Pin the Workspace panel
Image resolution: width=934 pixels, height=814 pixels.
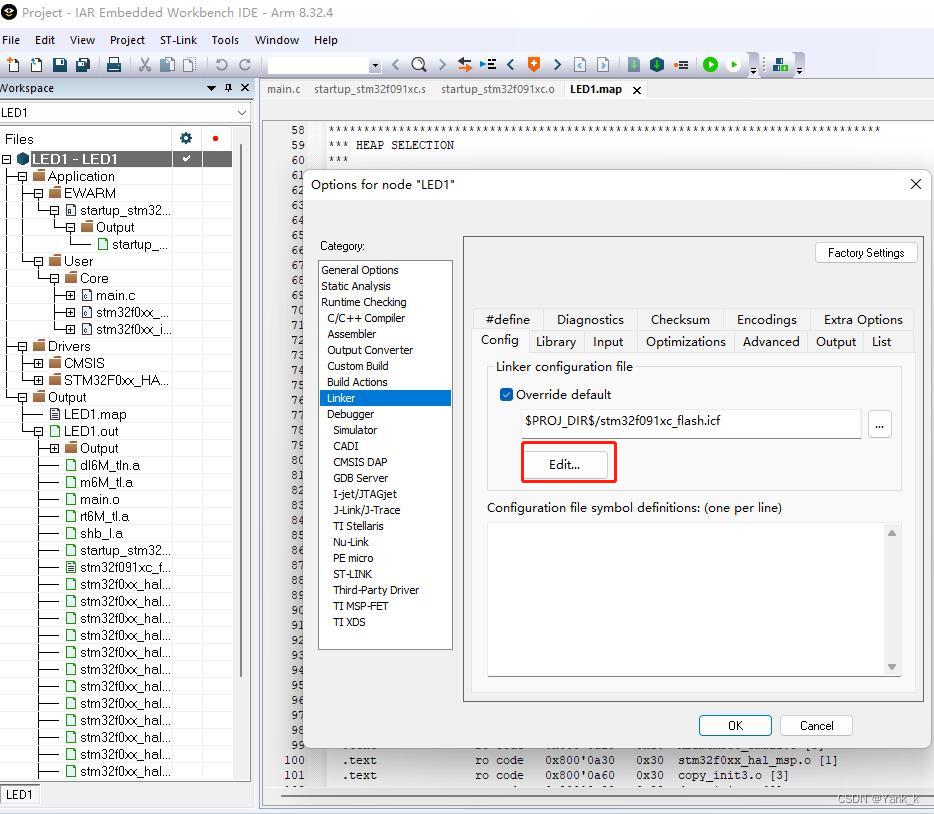click(x=228, y=88)
